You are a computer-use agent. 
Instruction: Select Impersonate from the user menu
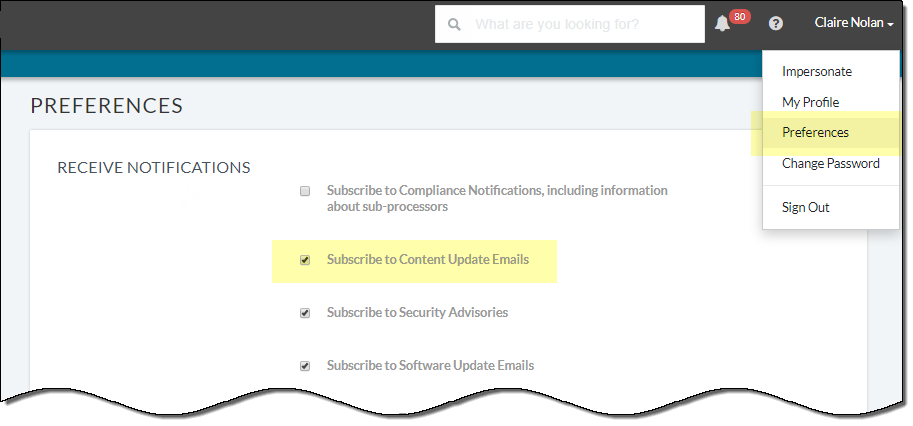point(817,72)
